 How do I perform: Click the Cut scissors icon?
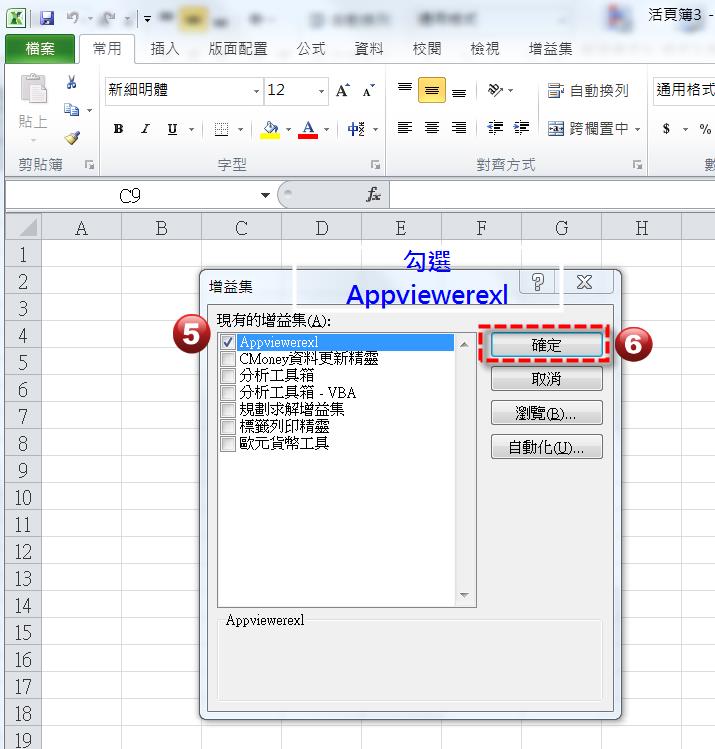coord(72,82)
